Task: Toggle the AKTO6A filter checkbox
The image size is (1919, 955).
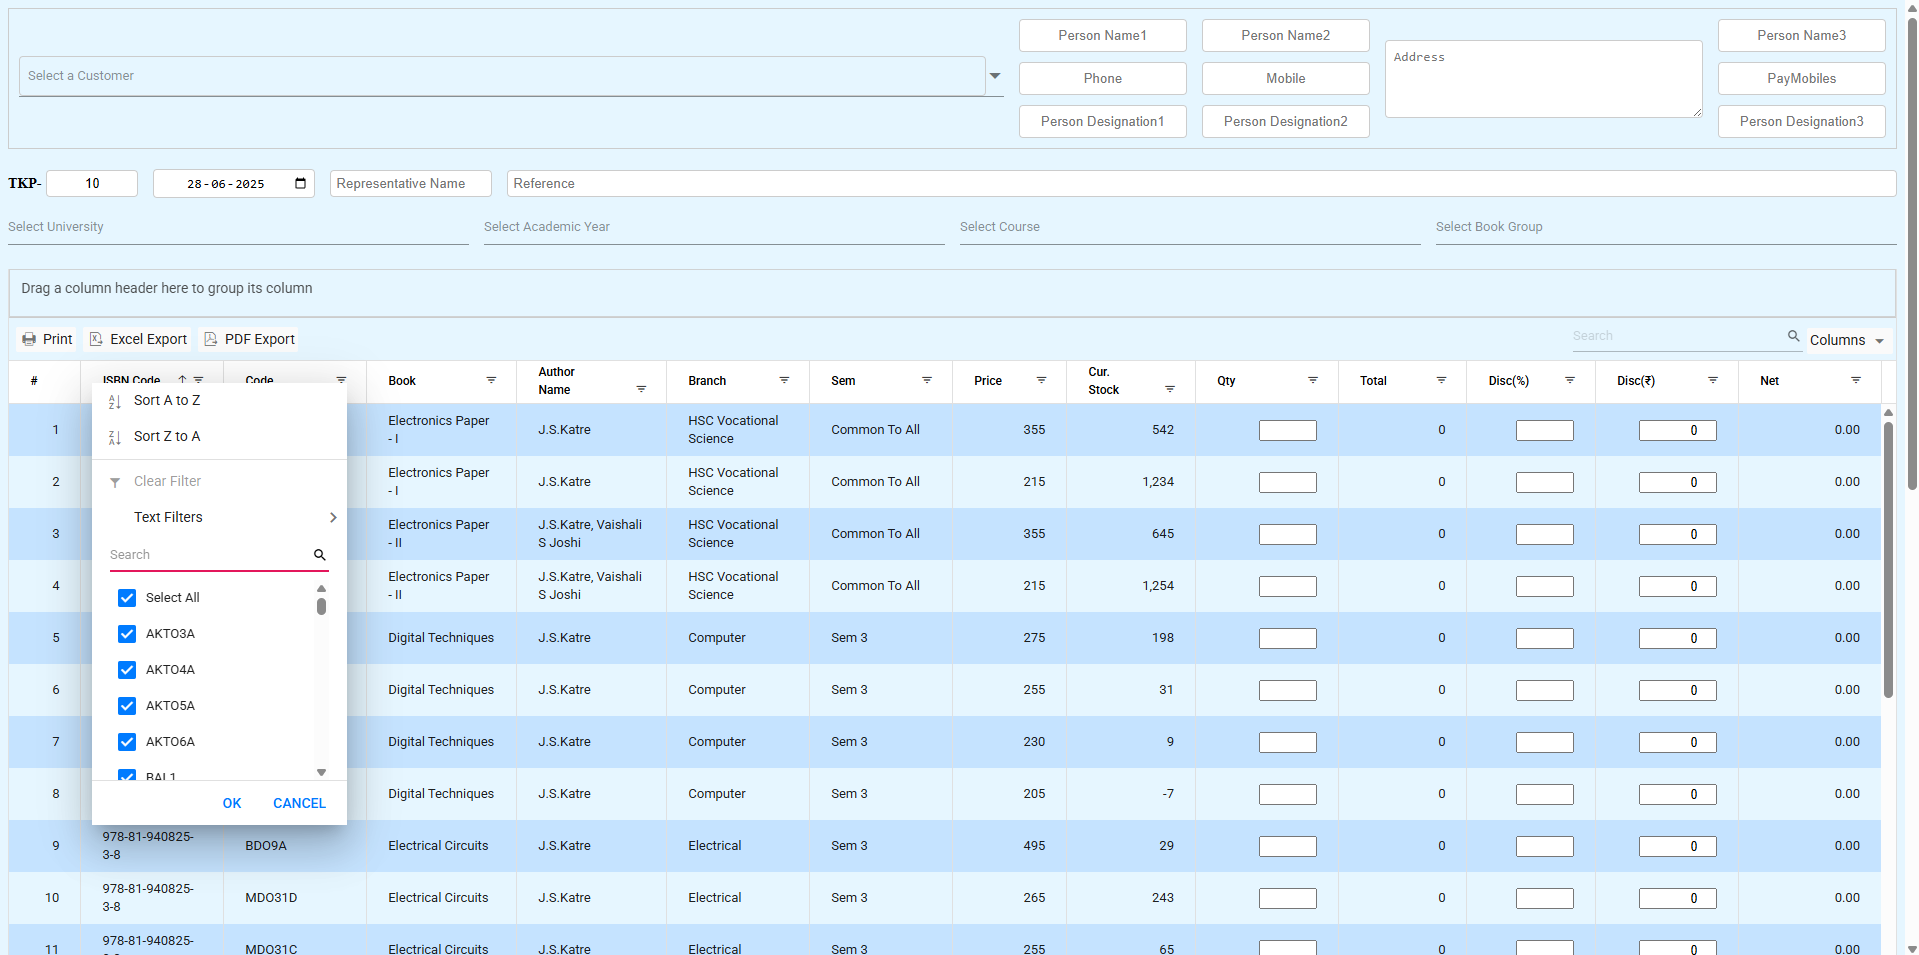Action: tap(126, 741)
